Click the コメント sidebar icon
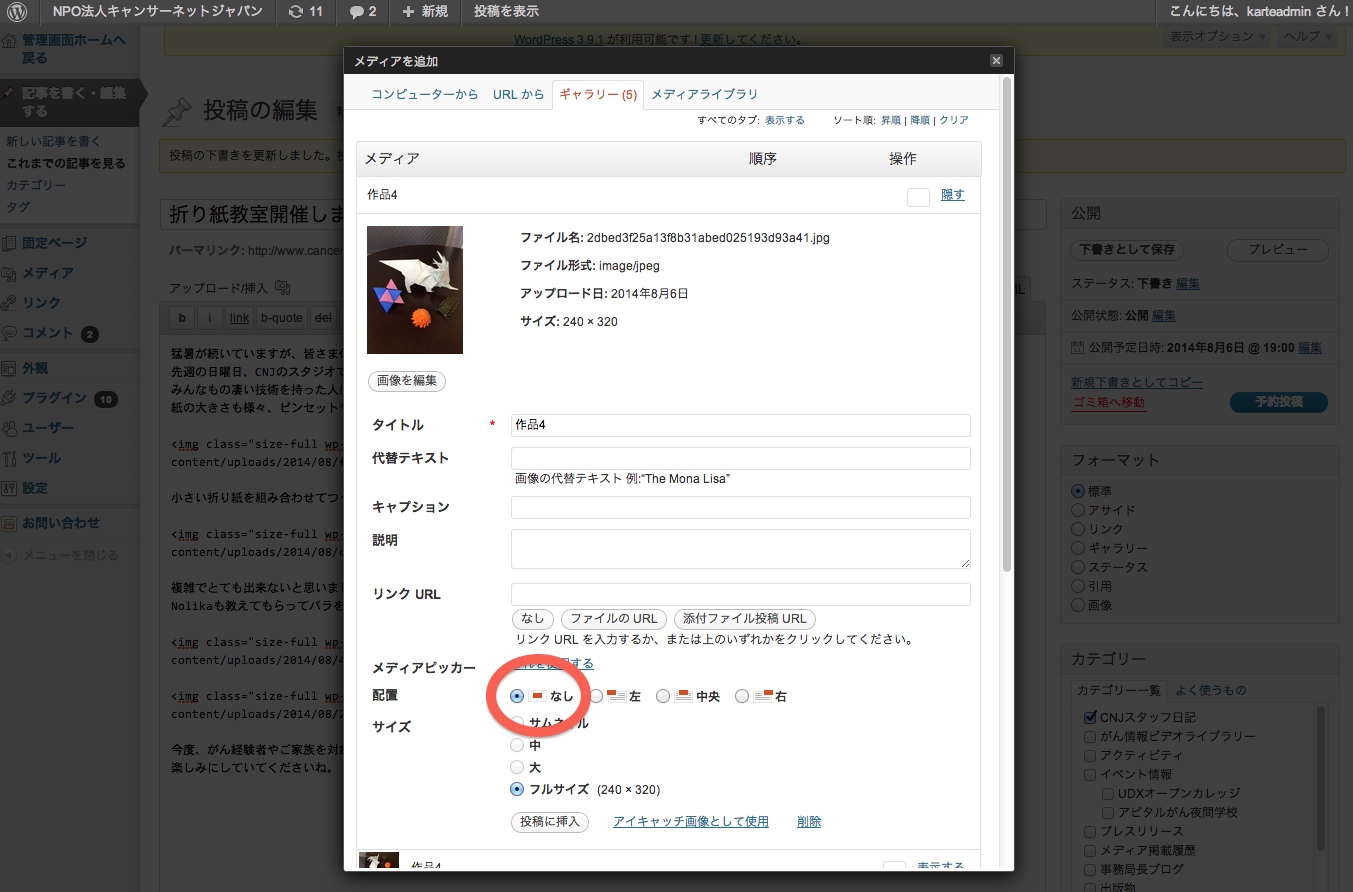This screenshot has width=1353, height=892. (x=9, y=333)
